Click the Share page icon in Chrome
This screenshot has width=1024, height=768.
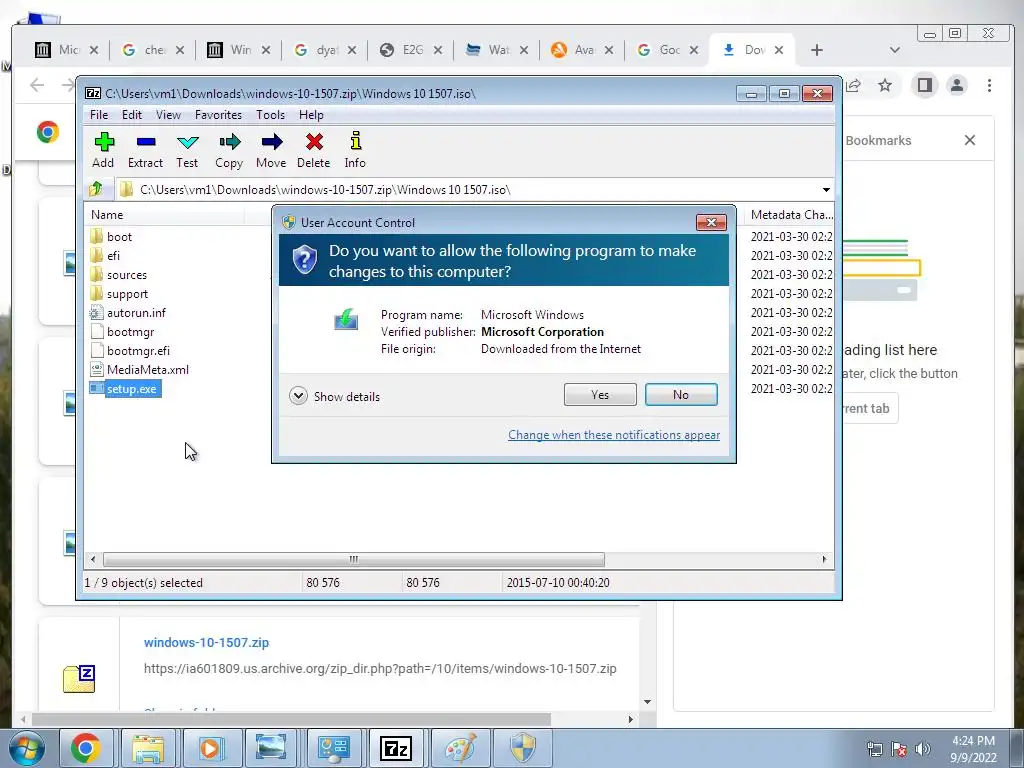tap(853, 86)
